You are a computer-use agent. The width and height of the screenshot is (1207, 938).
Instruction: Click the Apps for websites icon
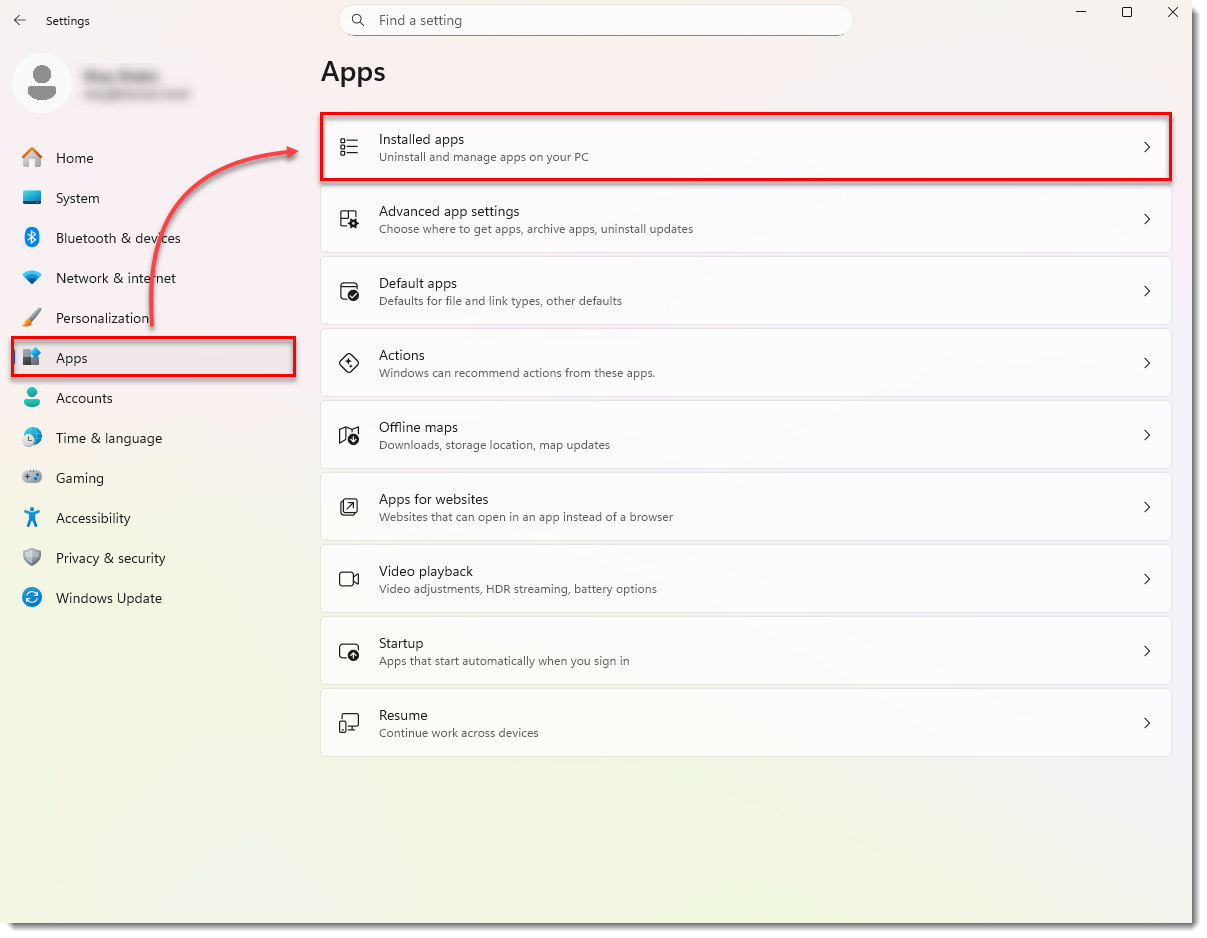(349, 507)
